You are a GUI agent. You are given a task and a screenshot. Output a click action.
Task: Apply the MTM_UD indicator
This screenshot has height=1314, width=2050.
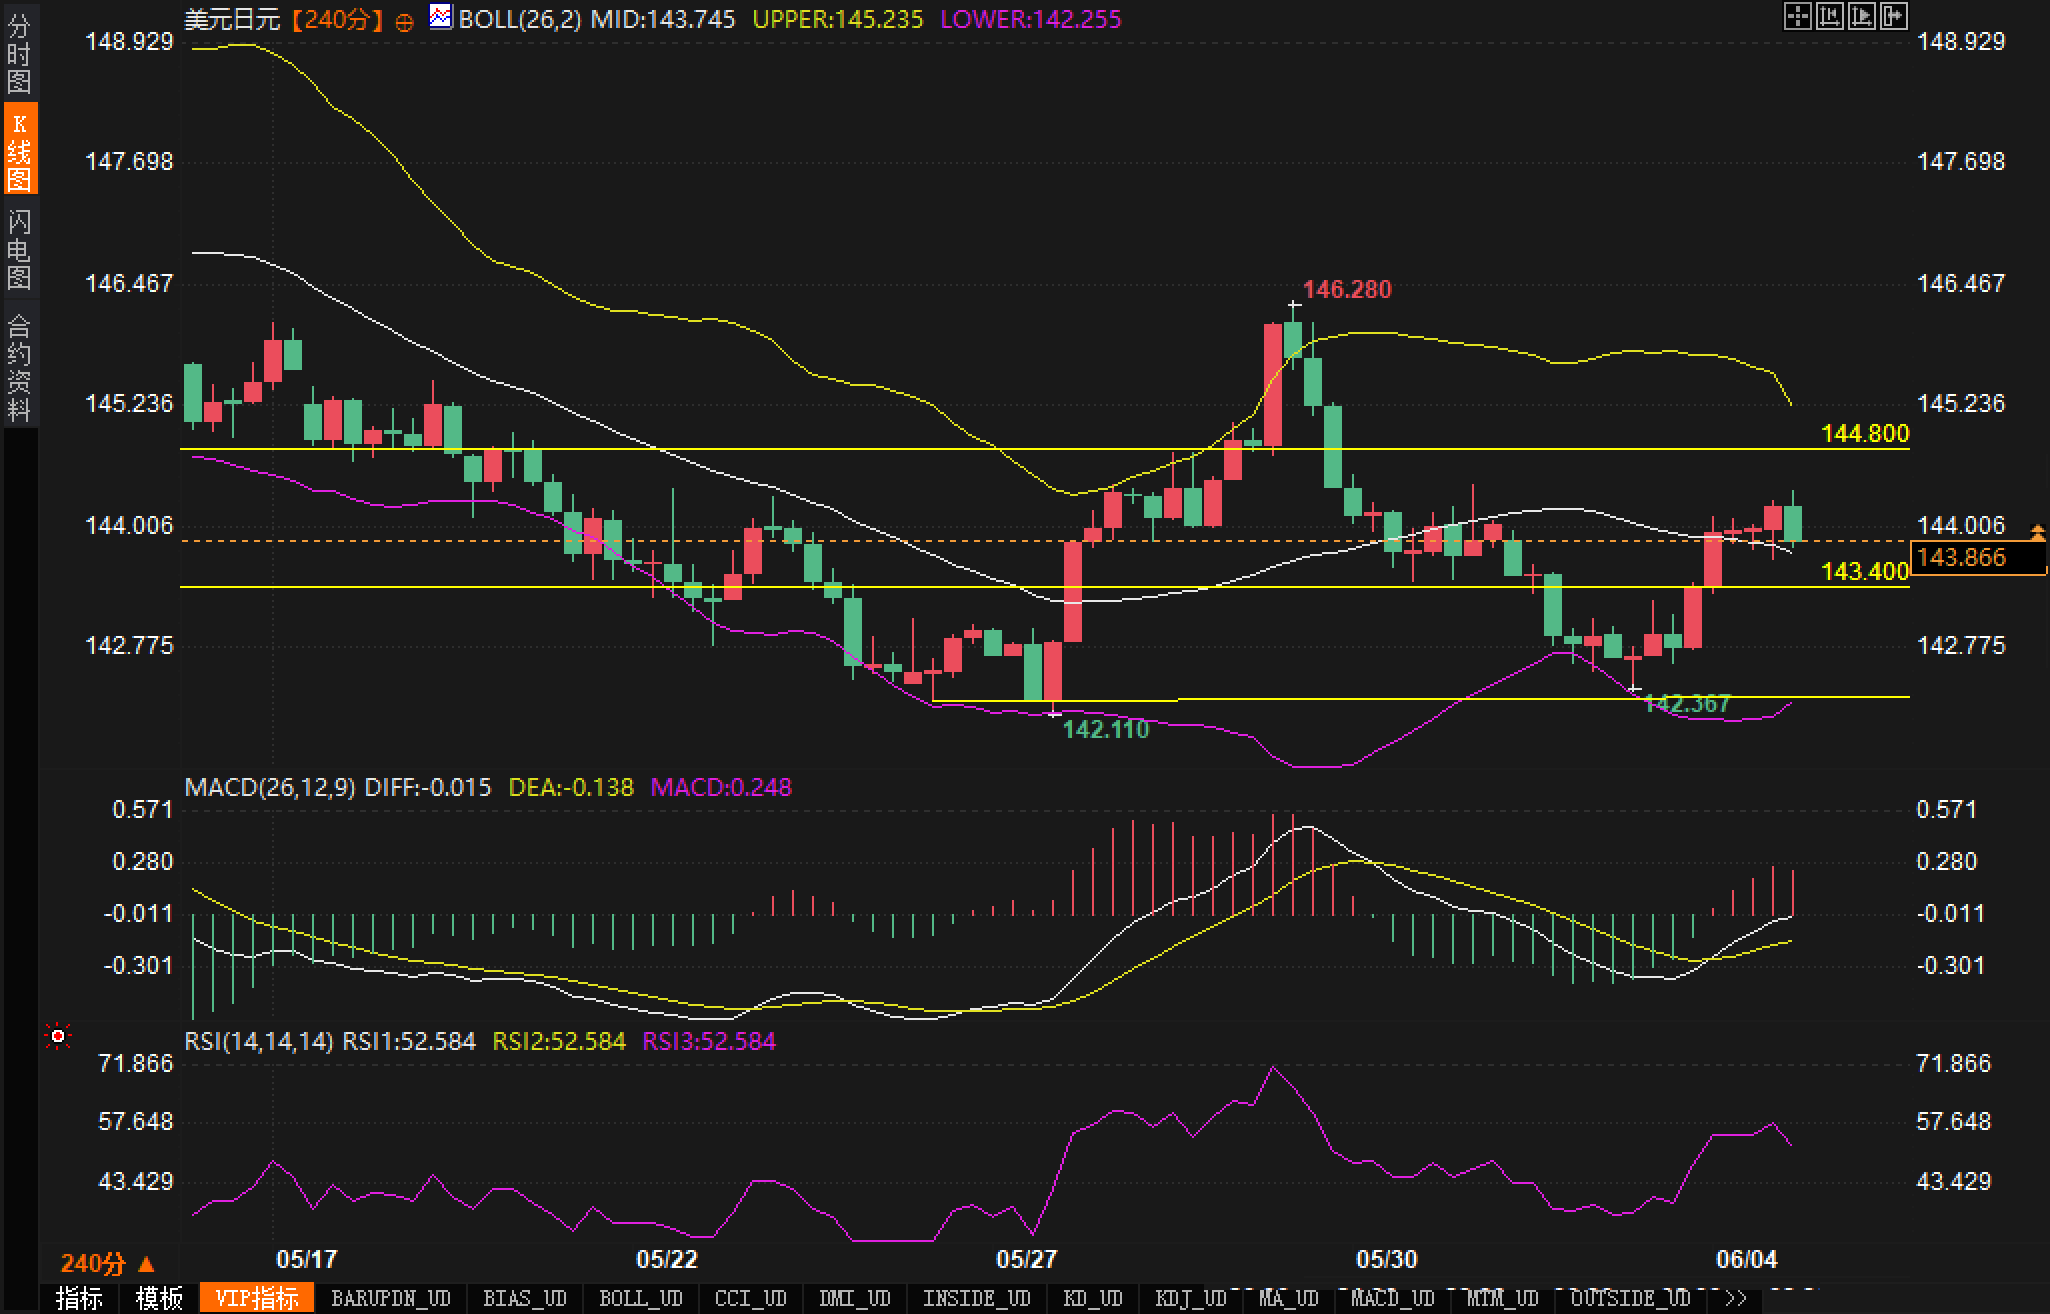1502,1298
